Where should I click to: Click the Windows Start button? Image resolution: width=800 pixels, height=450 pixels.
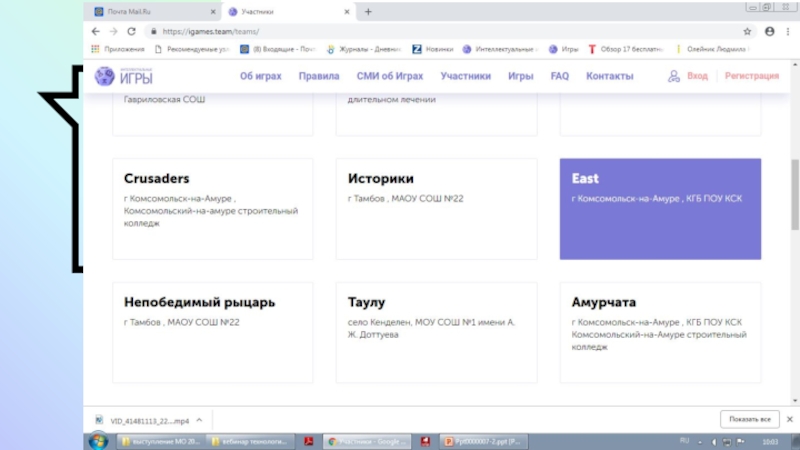tap(97, 441)
